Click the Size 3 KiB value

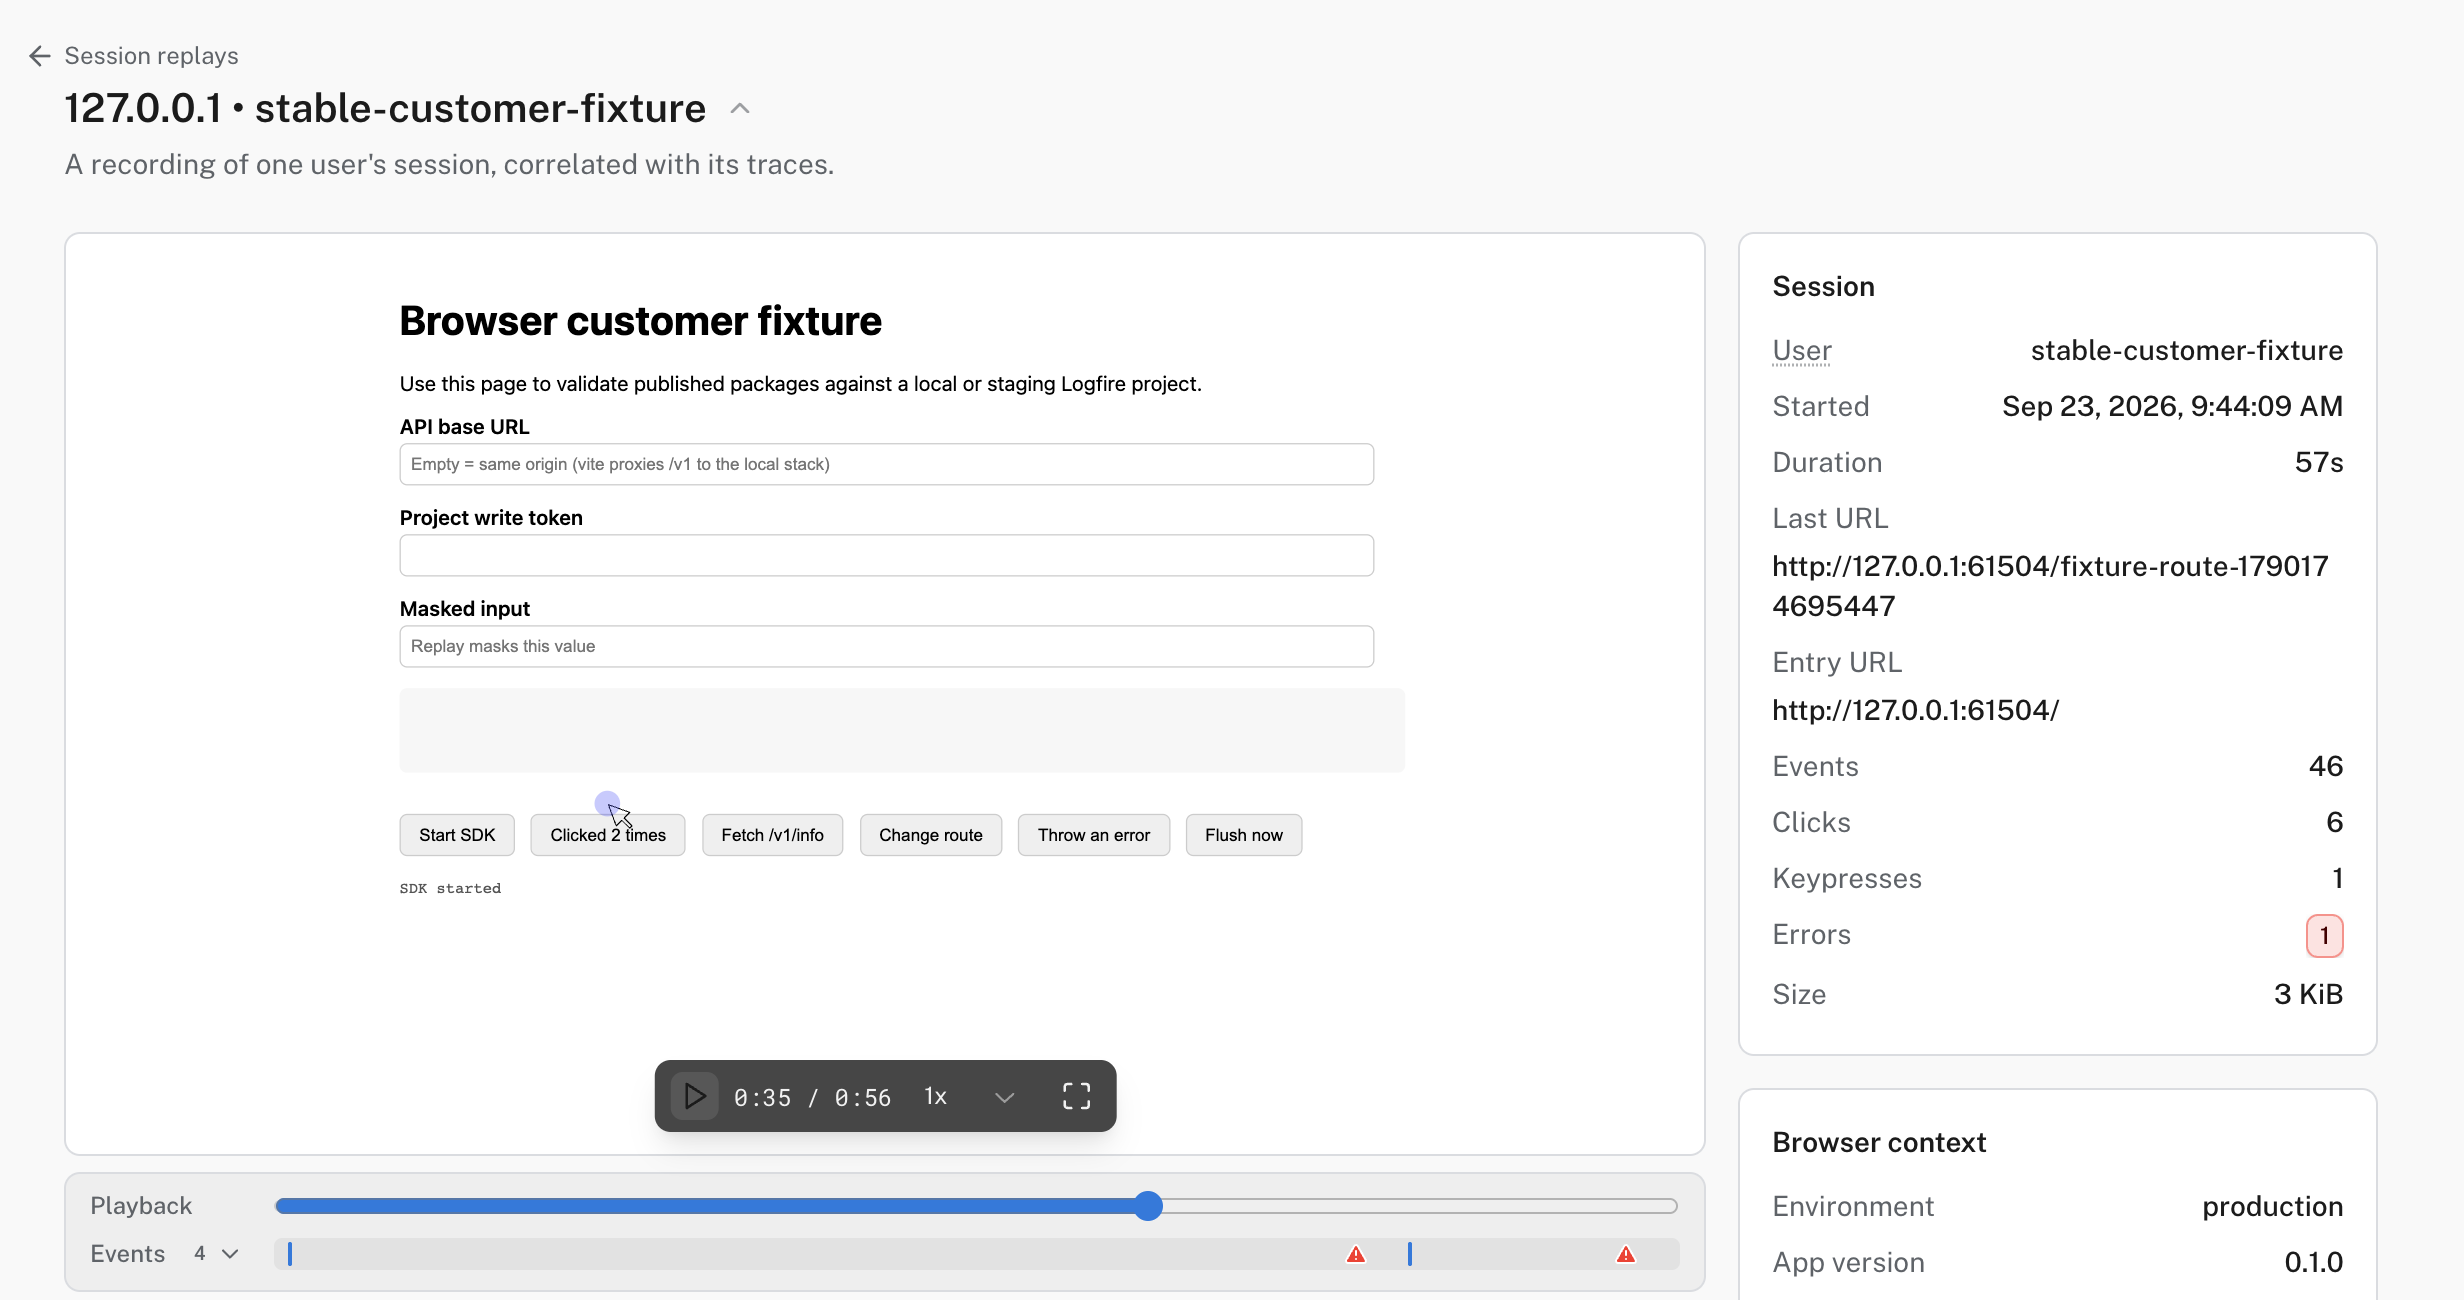(x=2309, y=994)
